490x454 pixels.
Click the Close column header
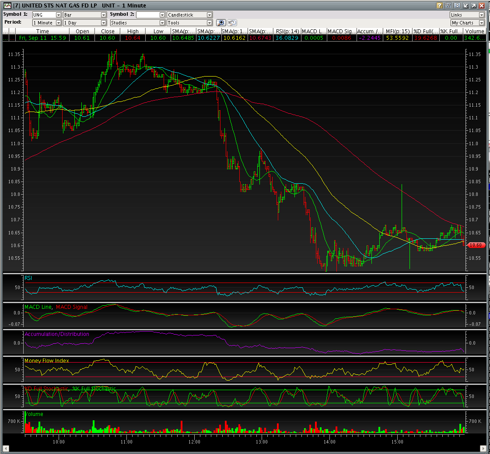[x=107, y=31]
